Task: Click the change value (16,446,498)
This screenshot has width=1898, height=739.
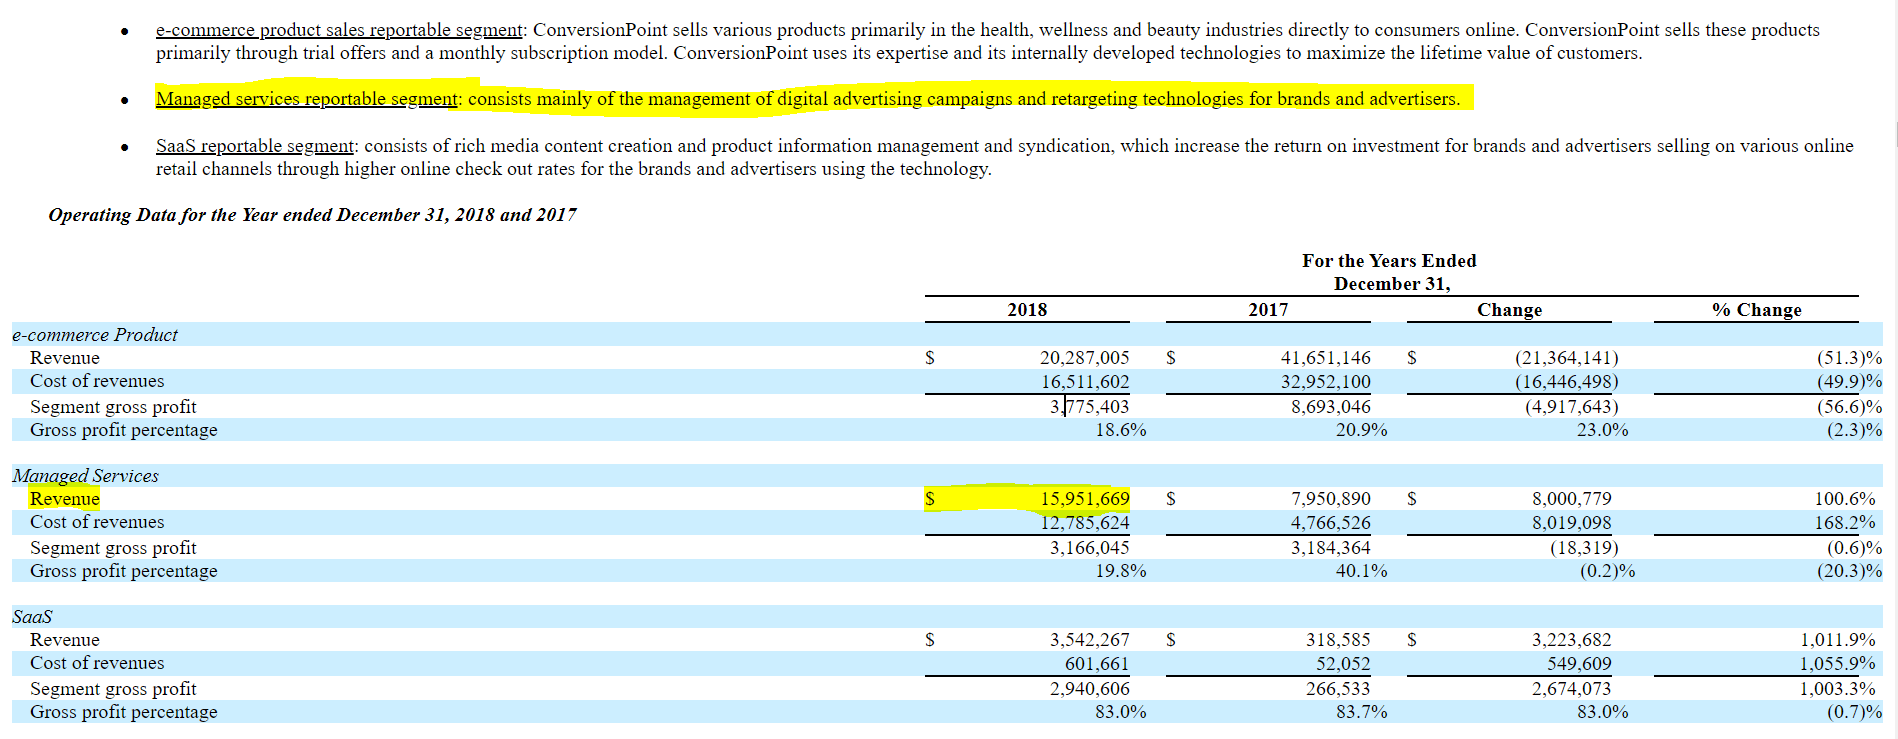Action: click(x=1566, y=382)
